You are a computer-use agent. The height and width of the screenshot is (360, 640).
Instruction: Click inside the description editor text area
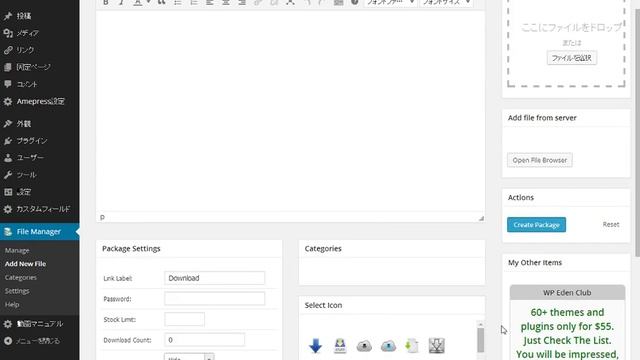coord(290,110)
